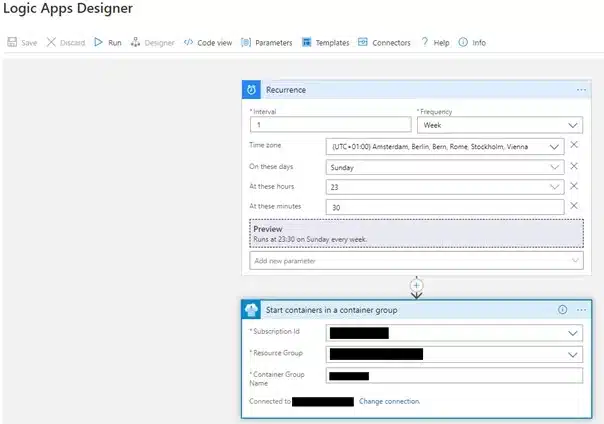Click the Connectors icon in toolbar

tap(363, 42)
